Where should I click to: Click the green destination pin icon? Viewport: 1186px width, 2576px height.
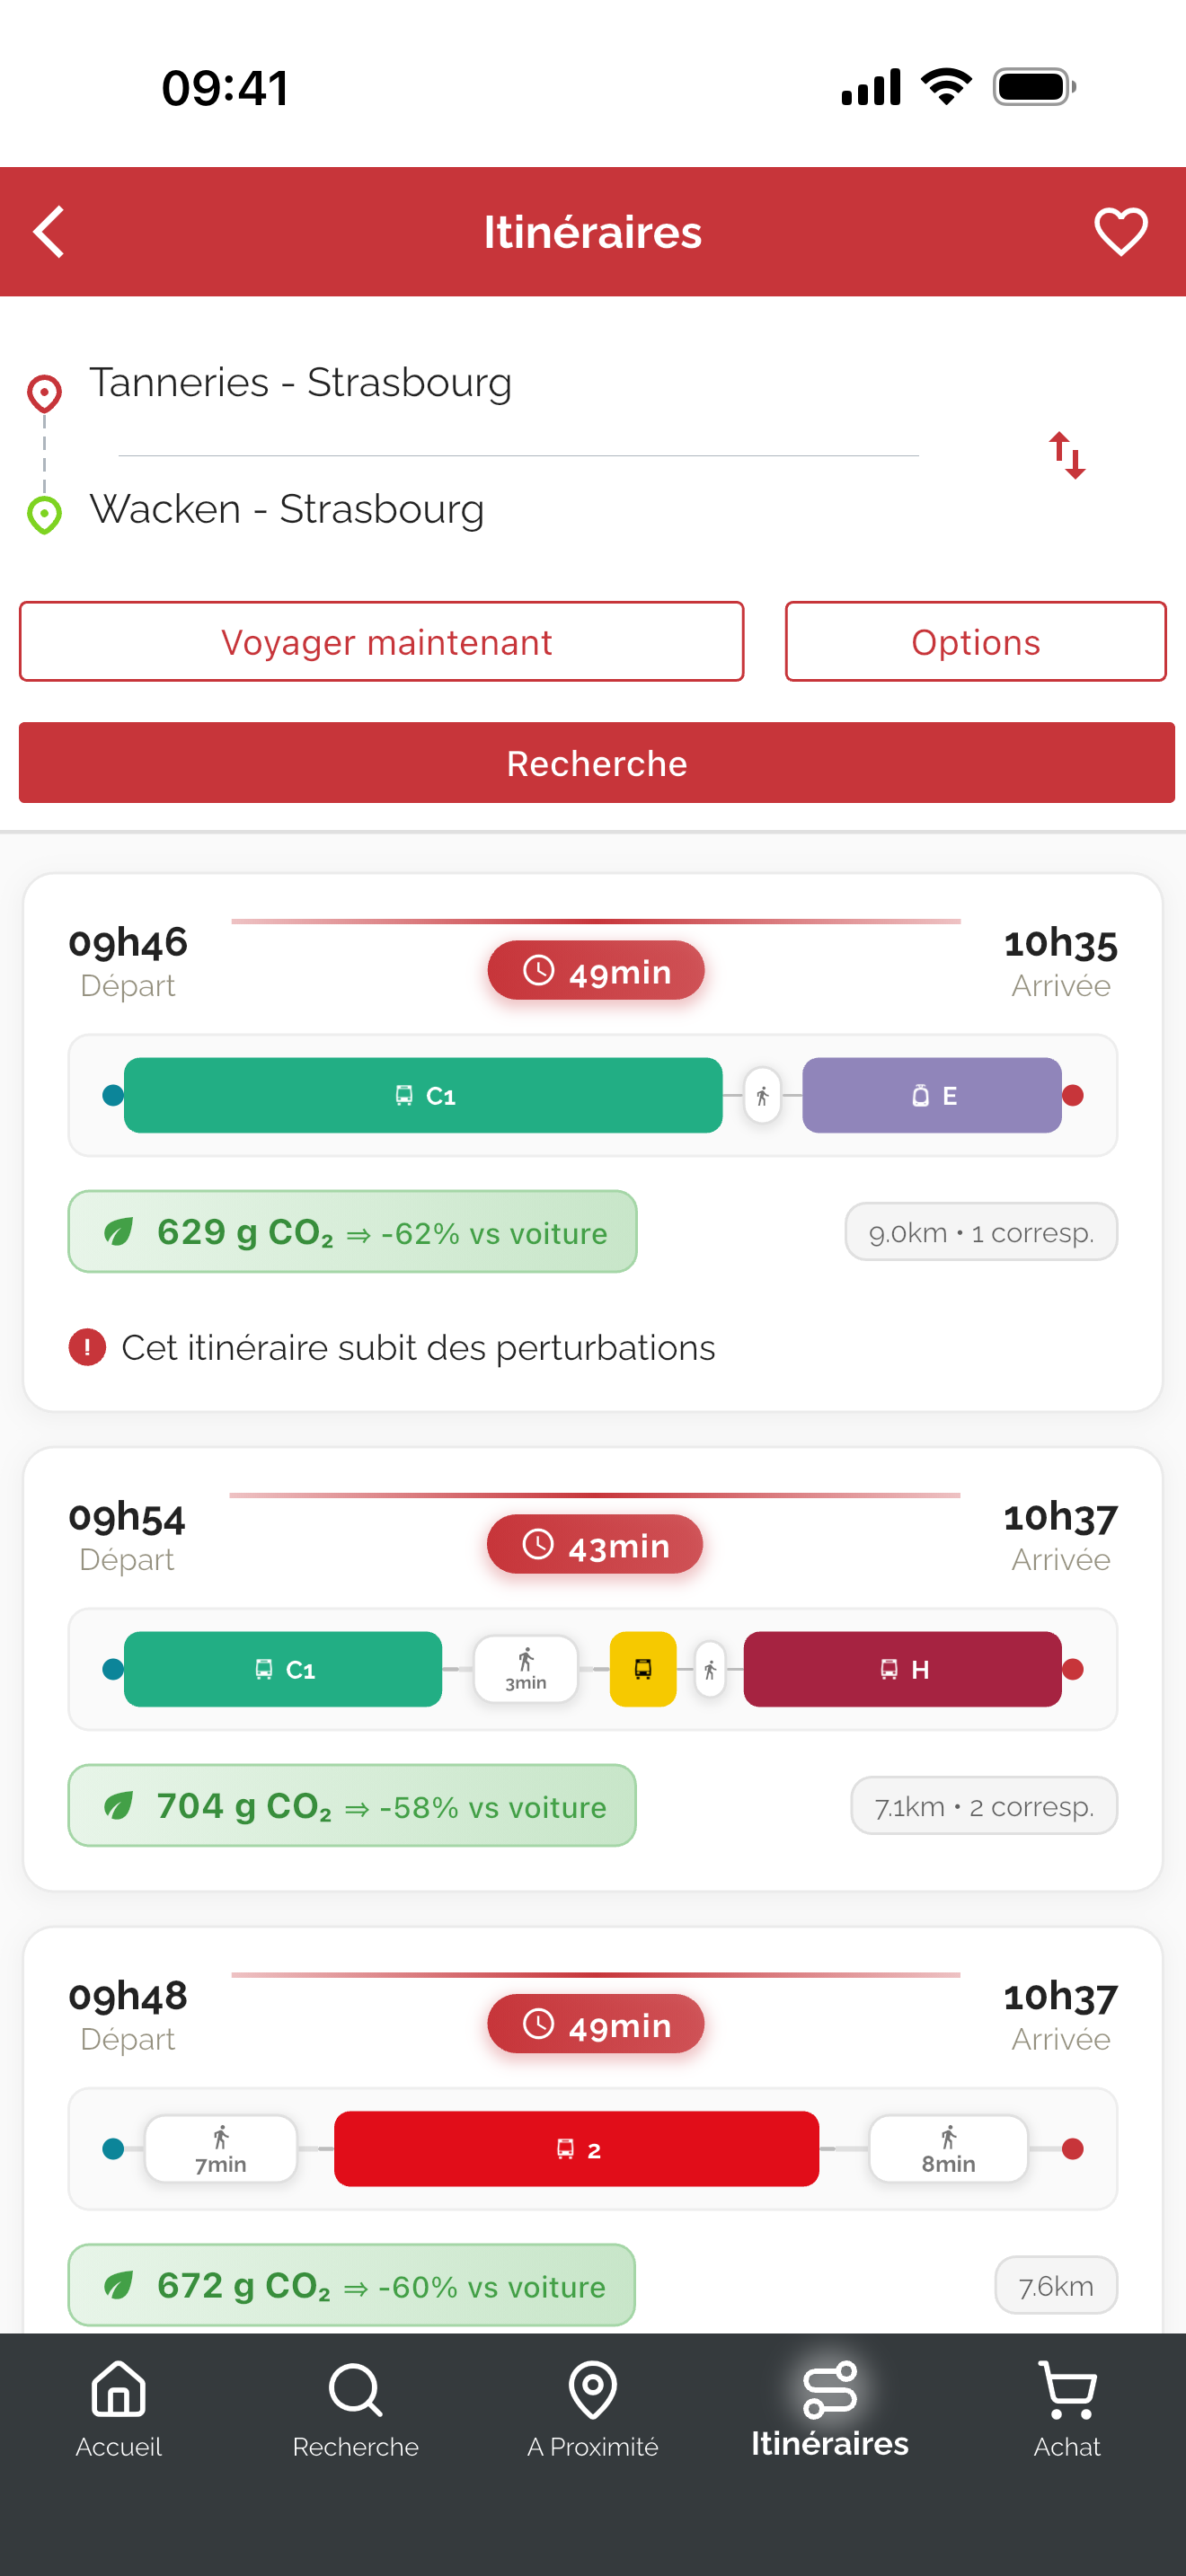44,514
